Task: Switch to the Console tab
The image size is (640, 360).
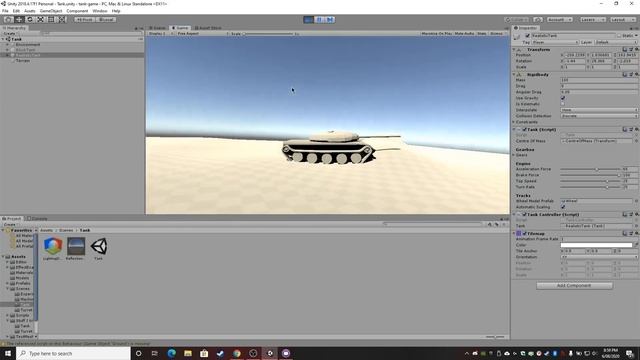Action: tap(37, 219)
